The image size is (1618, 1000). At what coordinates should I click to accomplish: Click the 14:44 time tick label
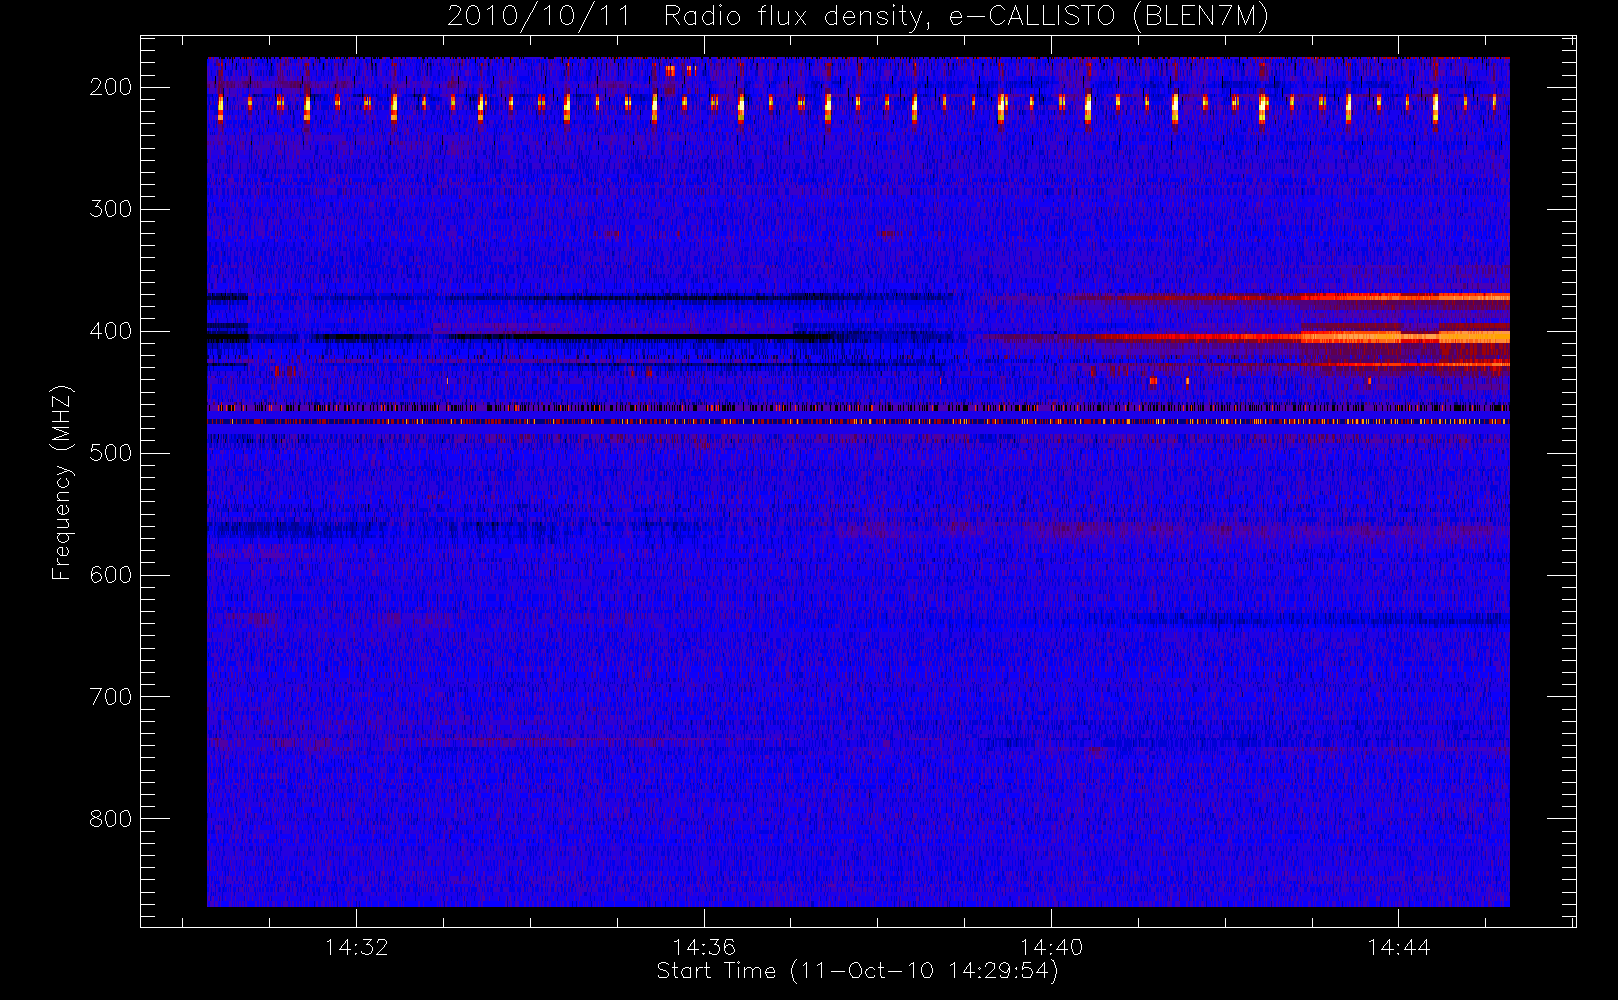(x=1399, y=947)
